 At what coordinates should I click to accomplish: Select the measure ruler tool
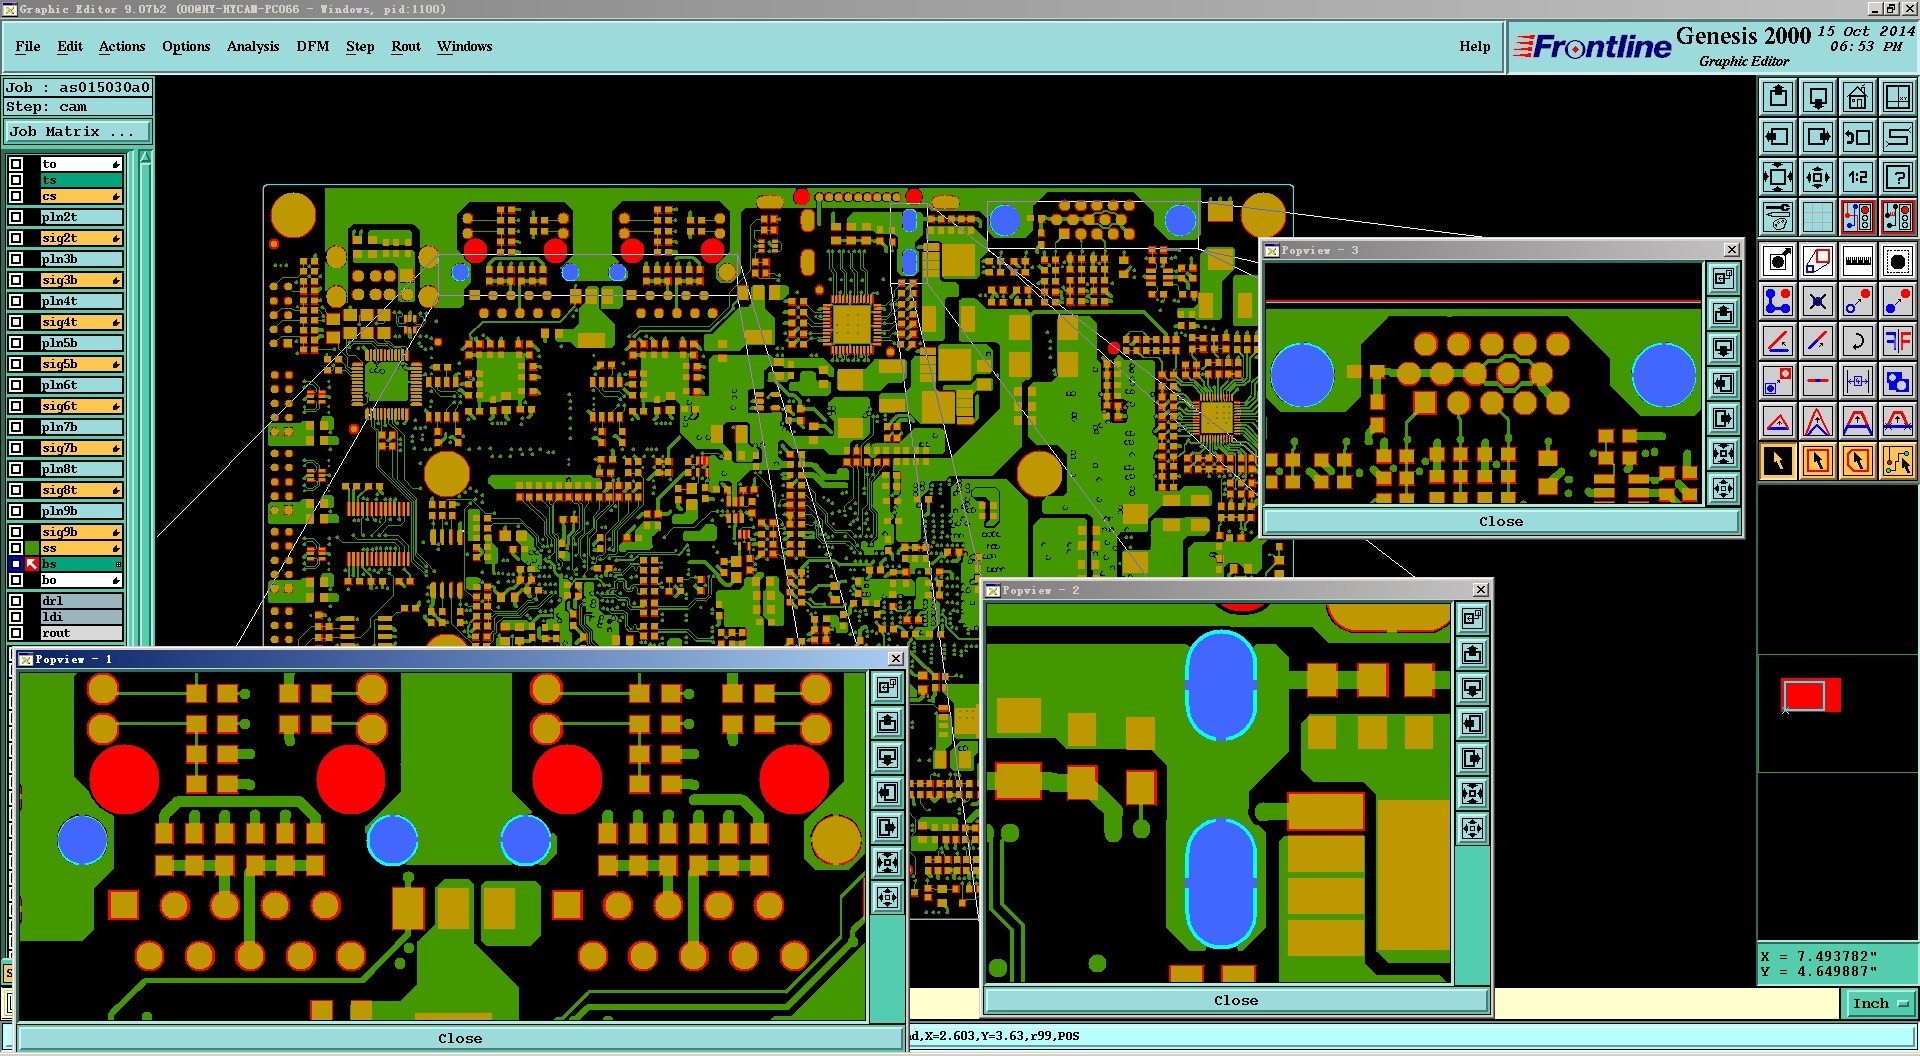[1857, 262]
